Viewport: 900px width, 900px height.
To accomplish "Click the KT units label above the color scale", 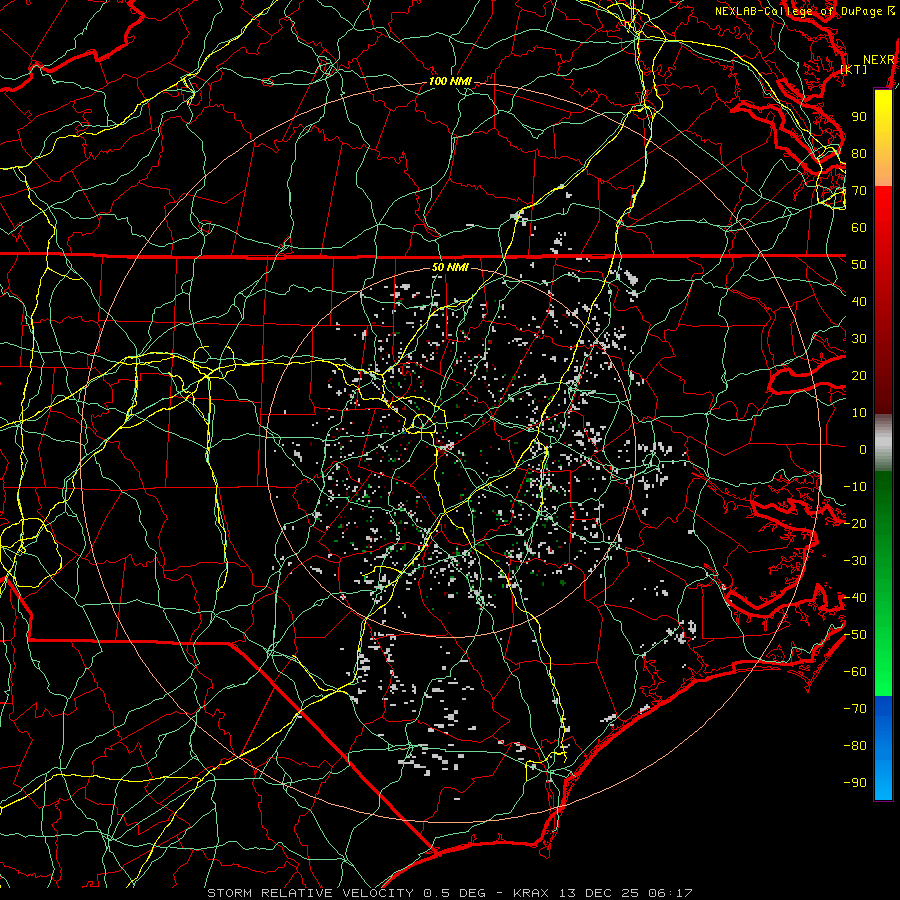I will tap(854, 69).
